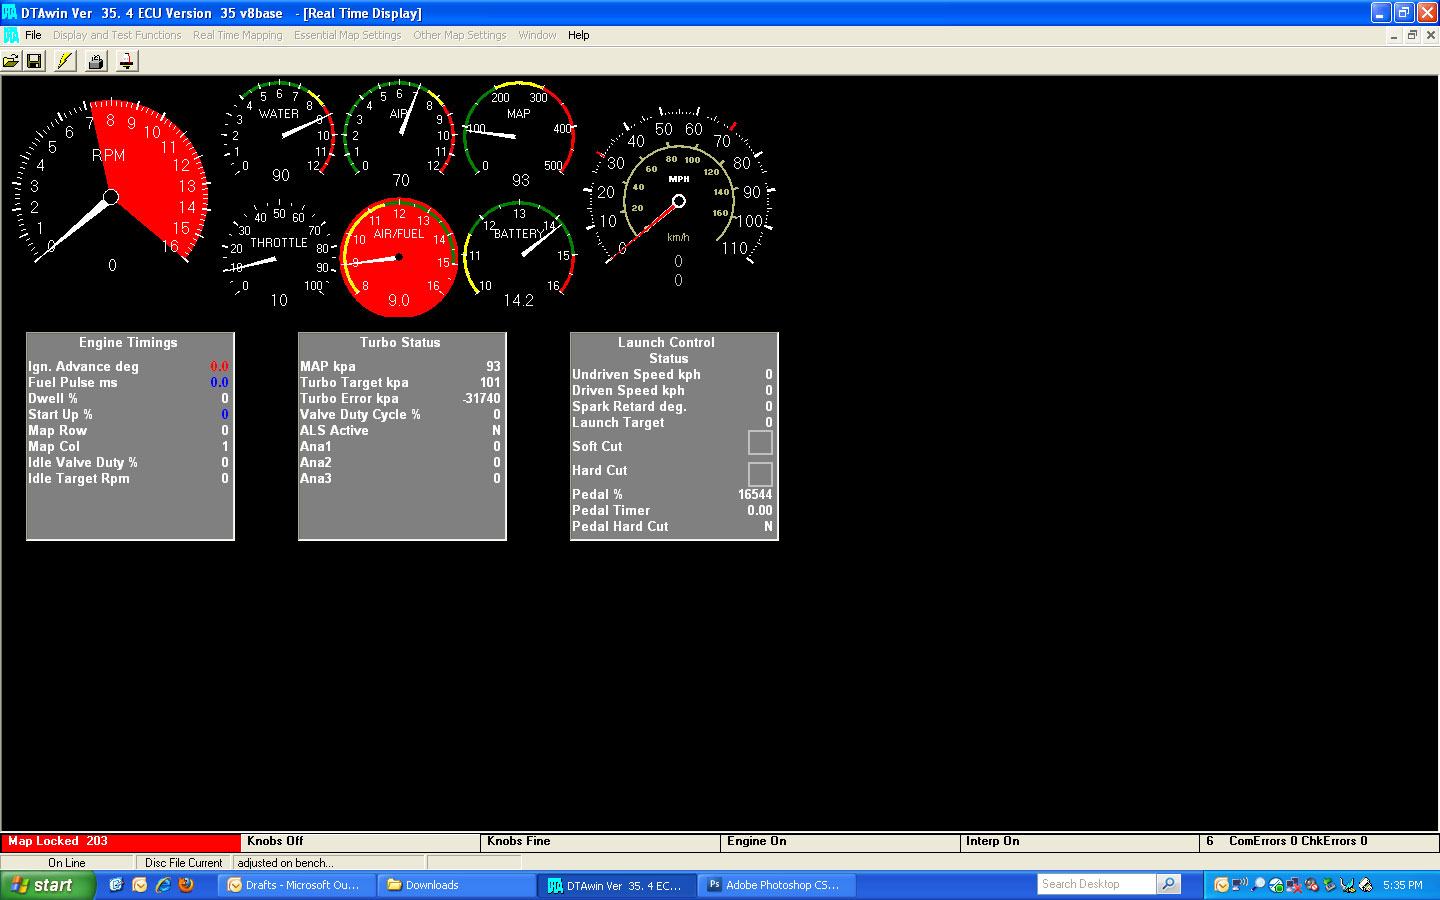1440x900 pixels.
Task: Open the Real Time Mapping menu
Action: coord(237,35)
